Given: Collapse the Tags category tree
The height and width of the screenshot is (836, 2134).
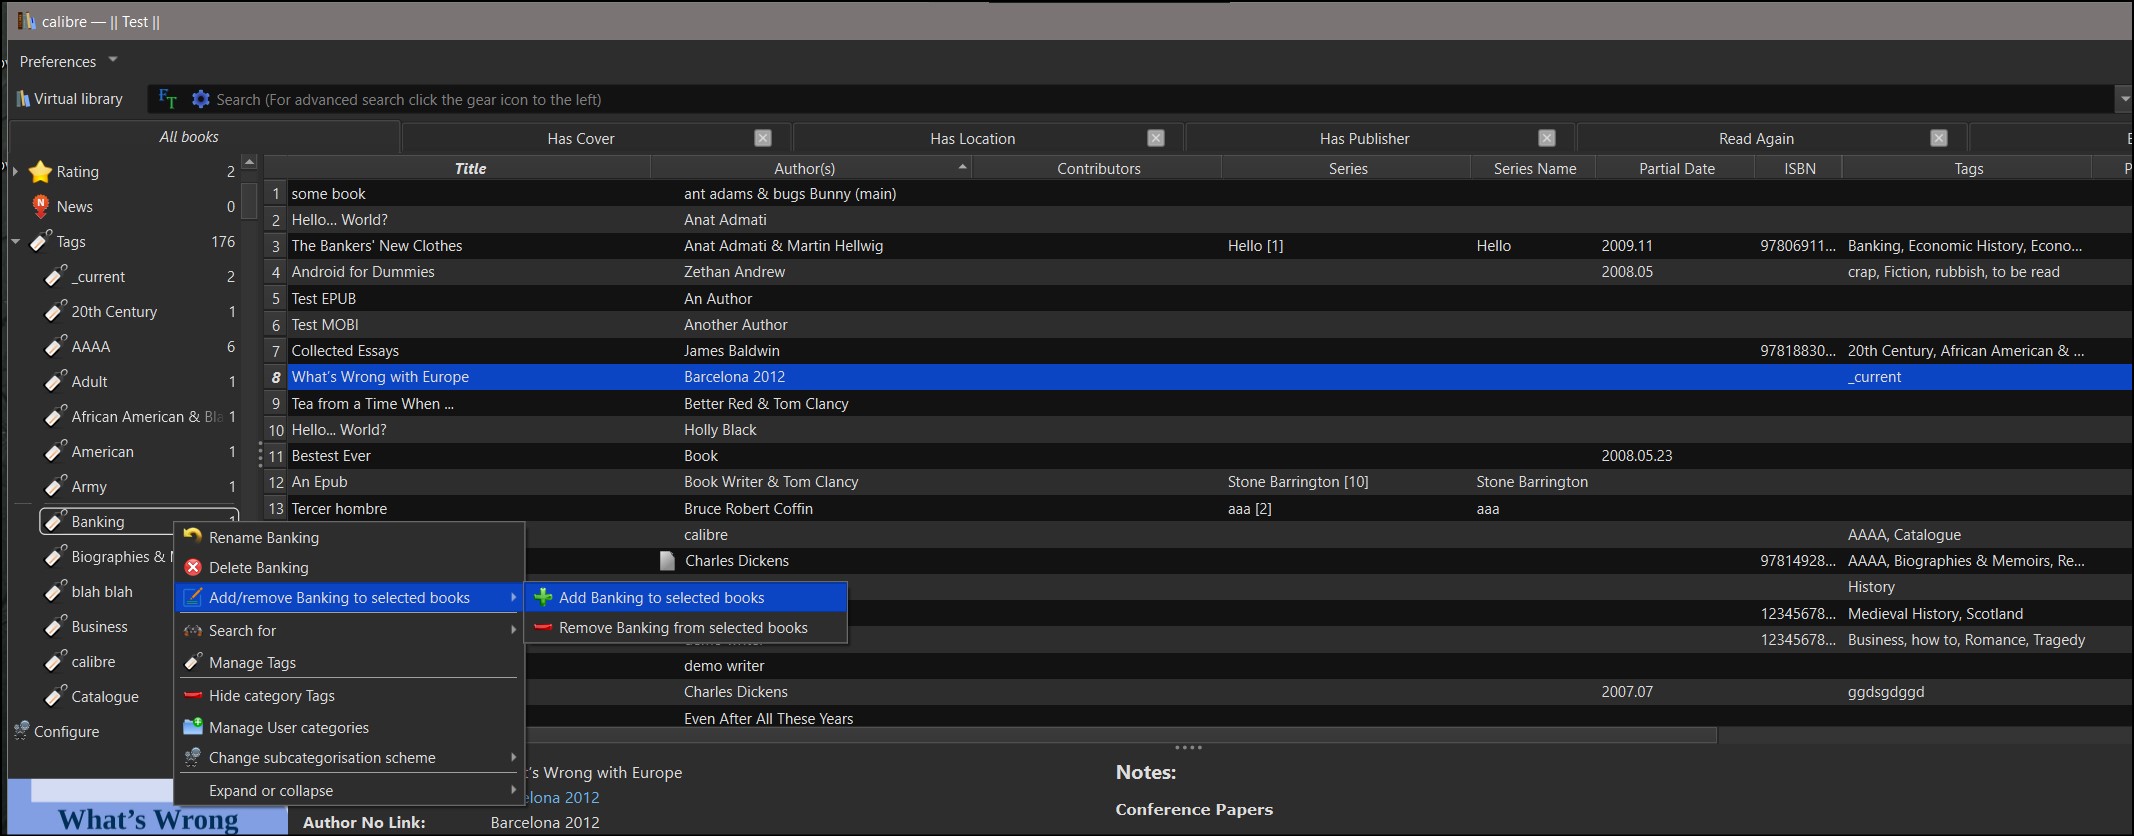Looking at the screenshot, I should (x=15, y=242).
